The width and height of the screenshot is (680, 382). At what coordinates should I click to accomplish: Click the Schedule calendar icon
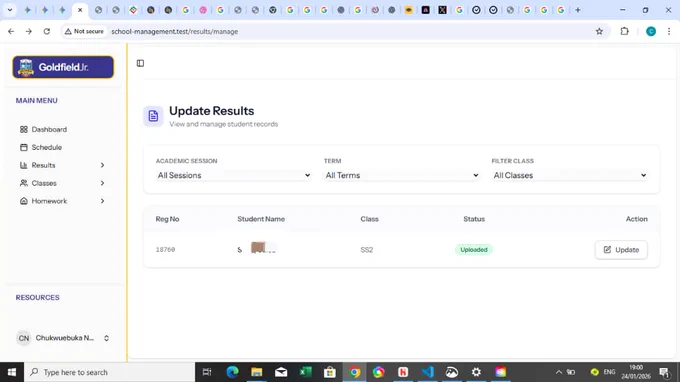pos(24,147)
